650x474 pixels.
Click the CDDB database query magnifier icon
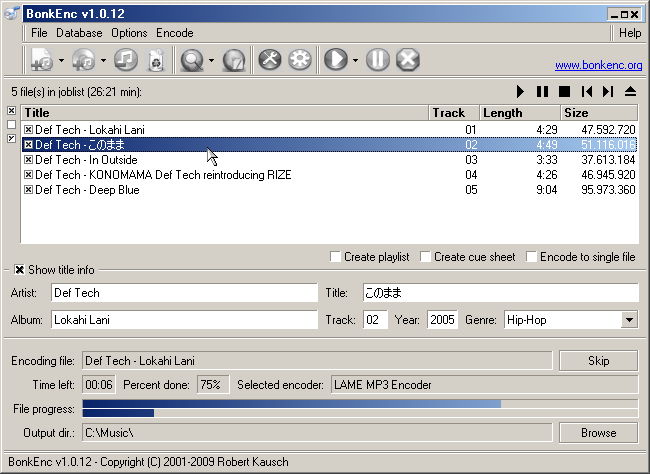pos(191,60)
